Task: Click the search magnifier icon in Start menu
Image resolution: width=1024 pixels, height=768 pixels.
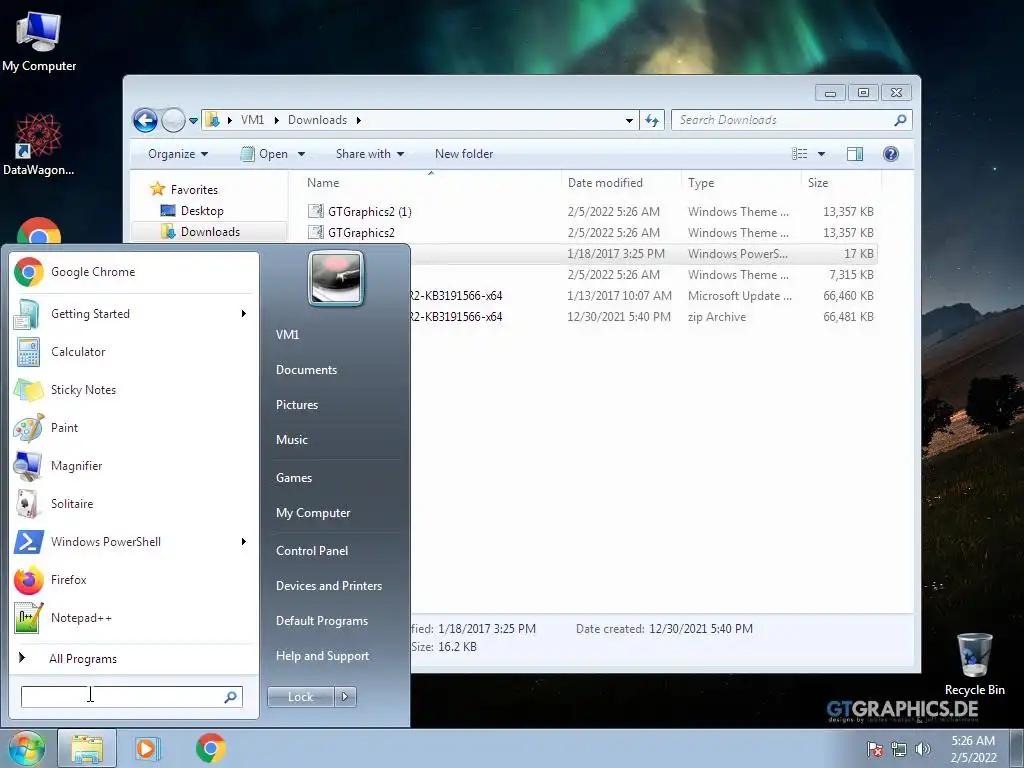Action: (x=231, y=697)
